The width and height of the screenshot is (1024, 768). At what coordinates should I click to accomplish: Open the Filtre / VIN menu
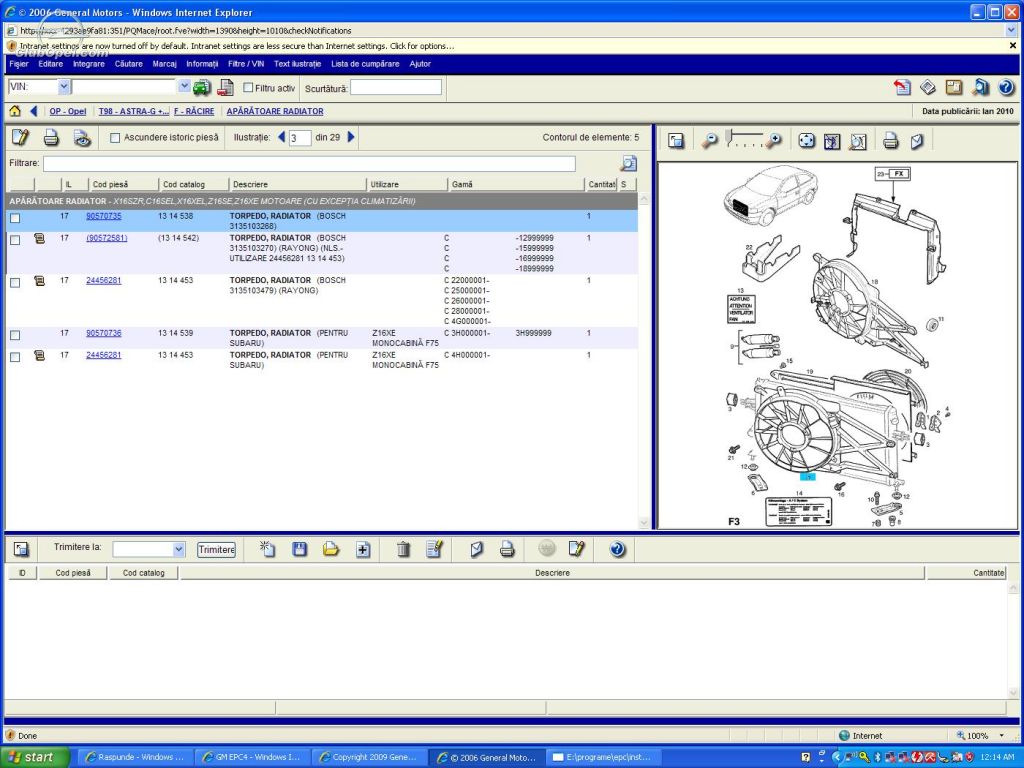(x=246, y=64)
